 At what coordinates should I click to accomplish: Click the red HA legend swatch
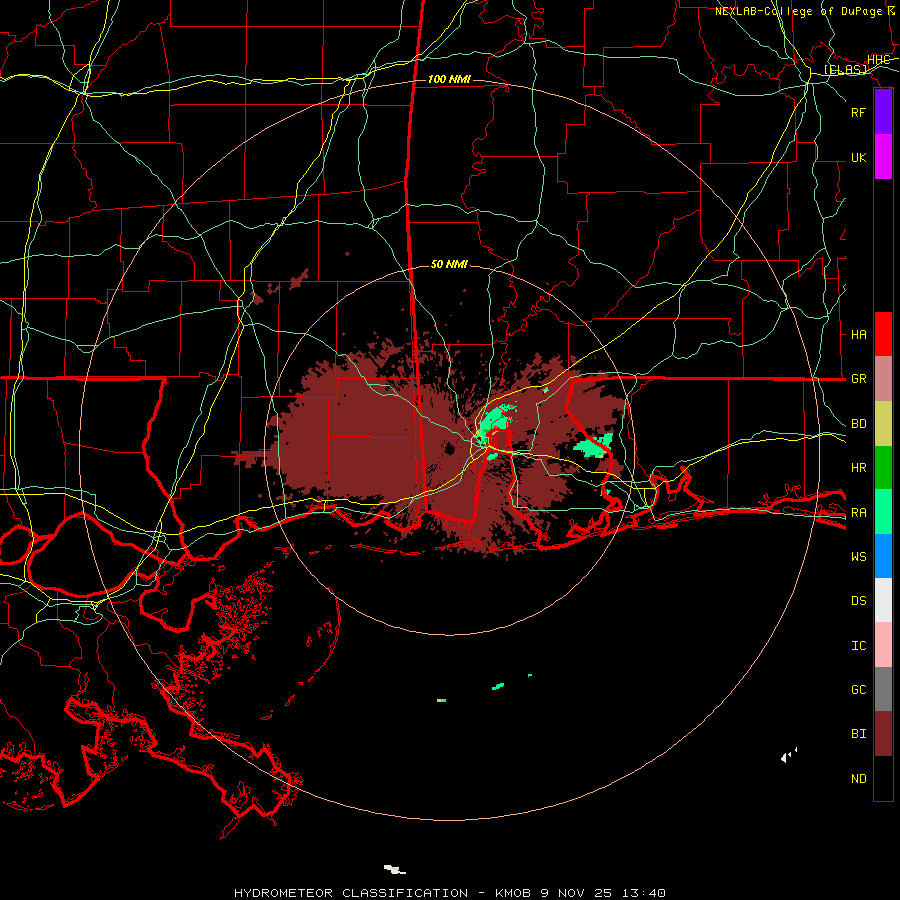pos(883,334)
